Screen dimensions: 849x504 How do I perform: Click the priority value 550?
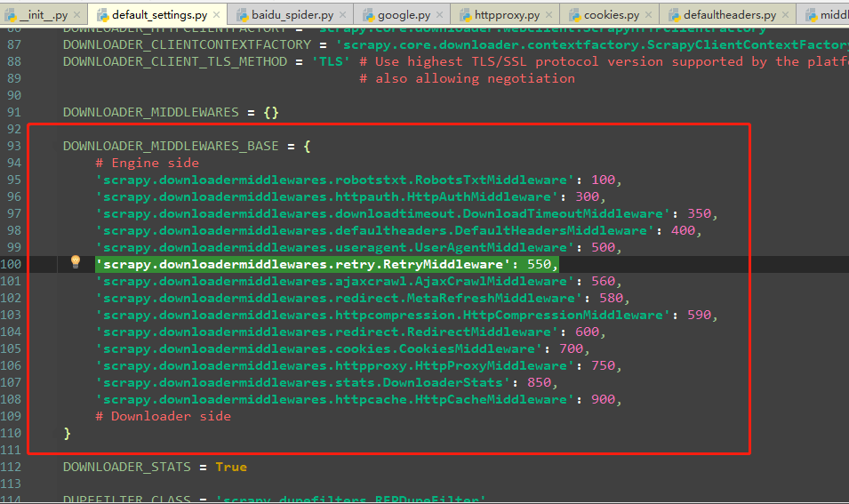(539, 264)
